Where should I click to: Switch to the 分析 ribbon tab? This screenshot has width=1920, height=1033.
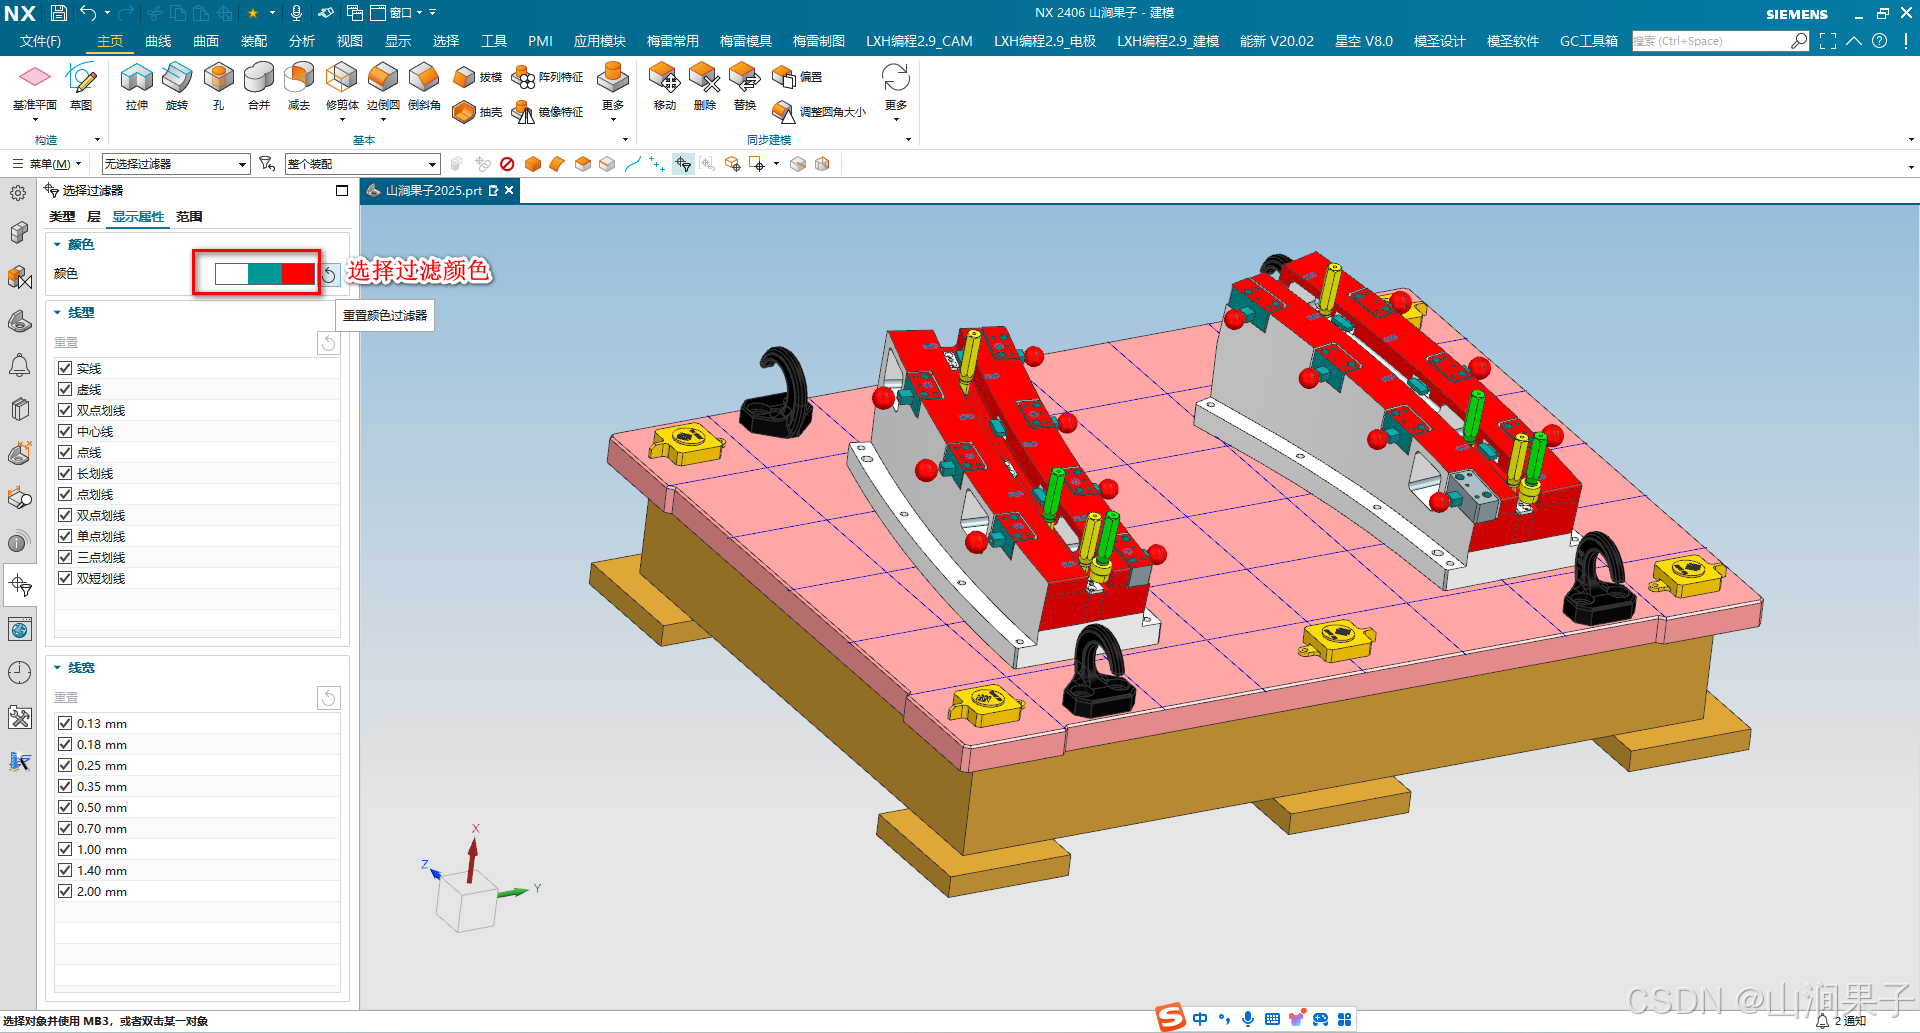point(302,41)
